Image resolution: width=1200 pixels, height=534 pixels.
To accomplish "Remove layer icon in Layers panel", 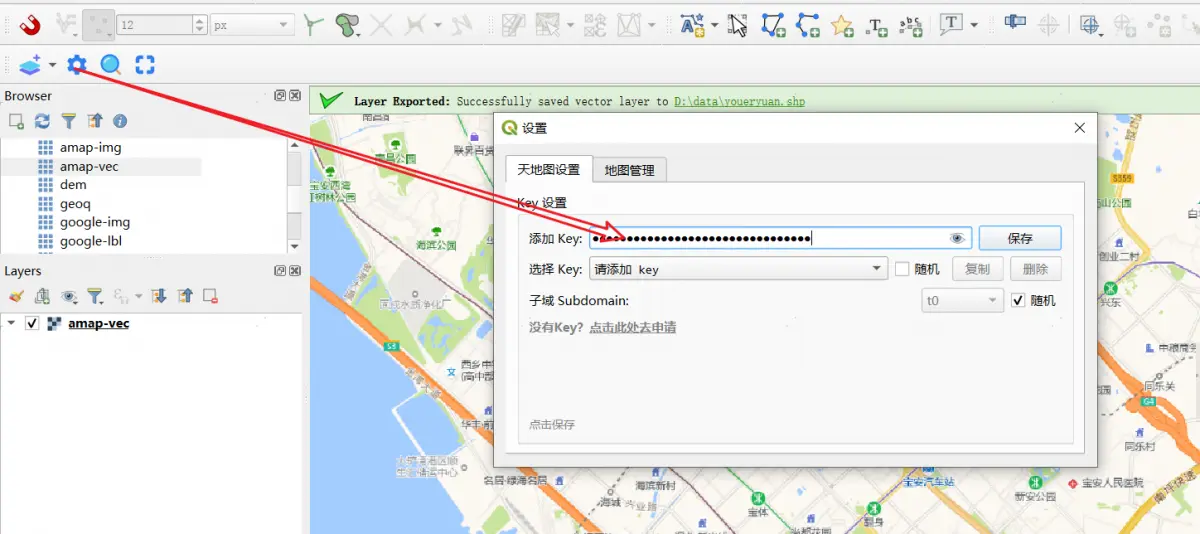I will (x=210, y=296).
